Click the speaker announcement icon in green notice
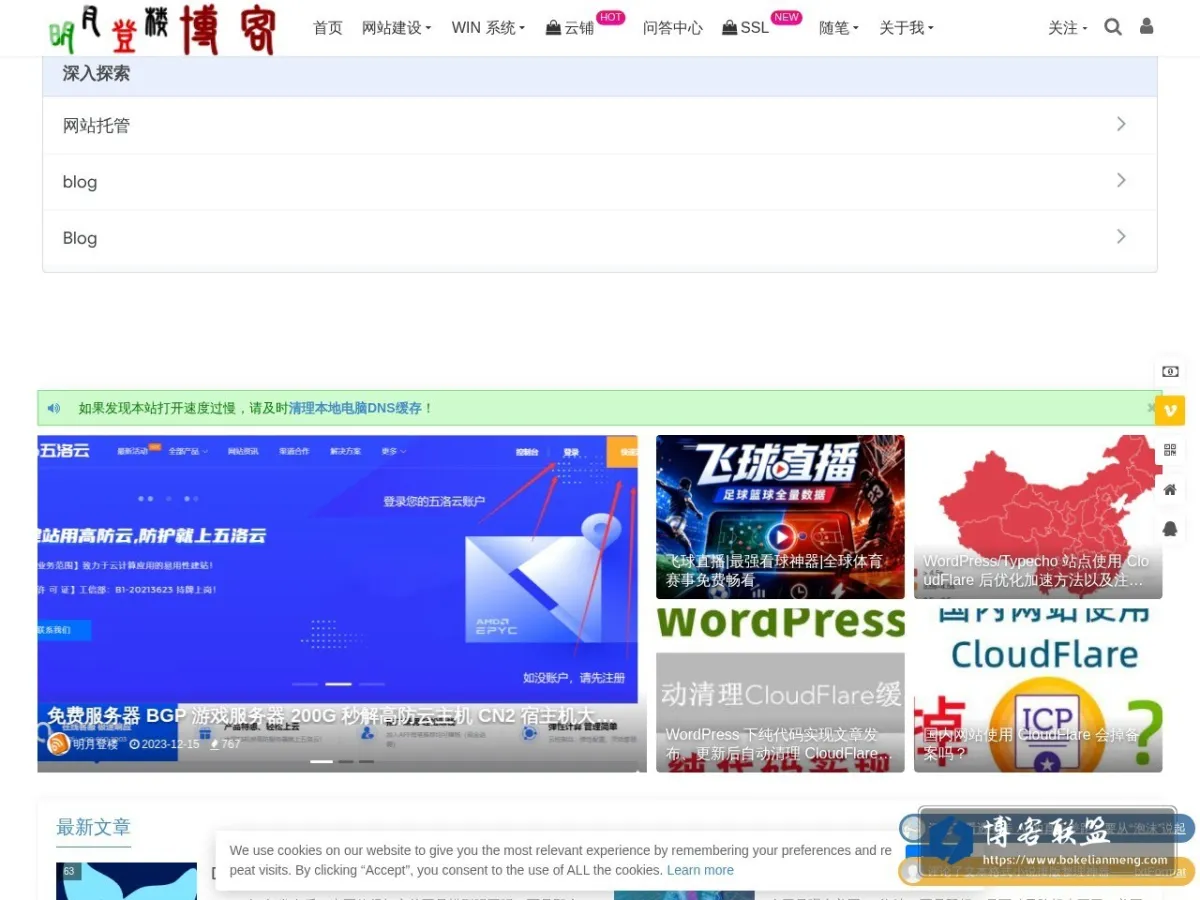 click(54, 408)
